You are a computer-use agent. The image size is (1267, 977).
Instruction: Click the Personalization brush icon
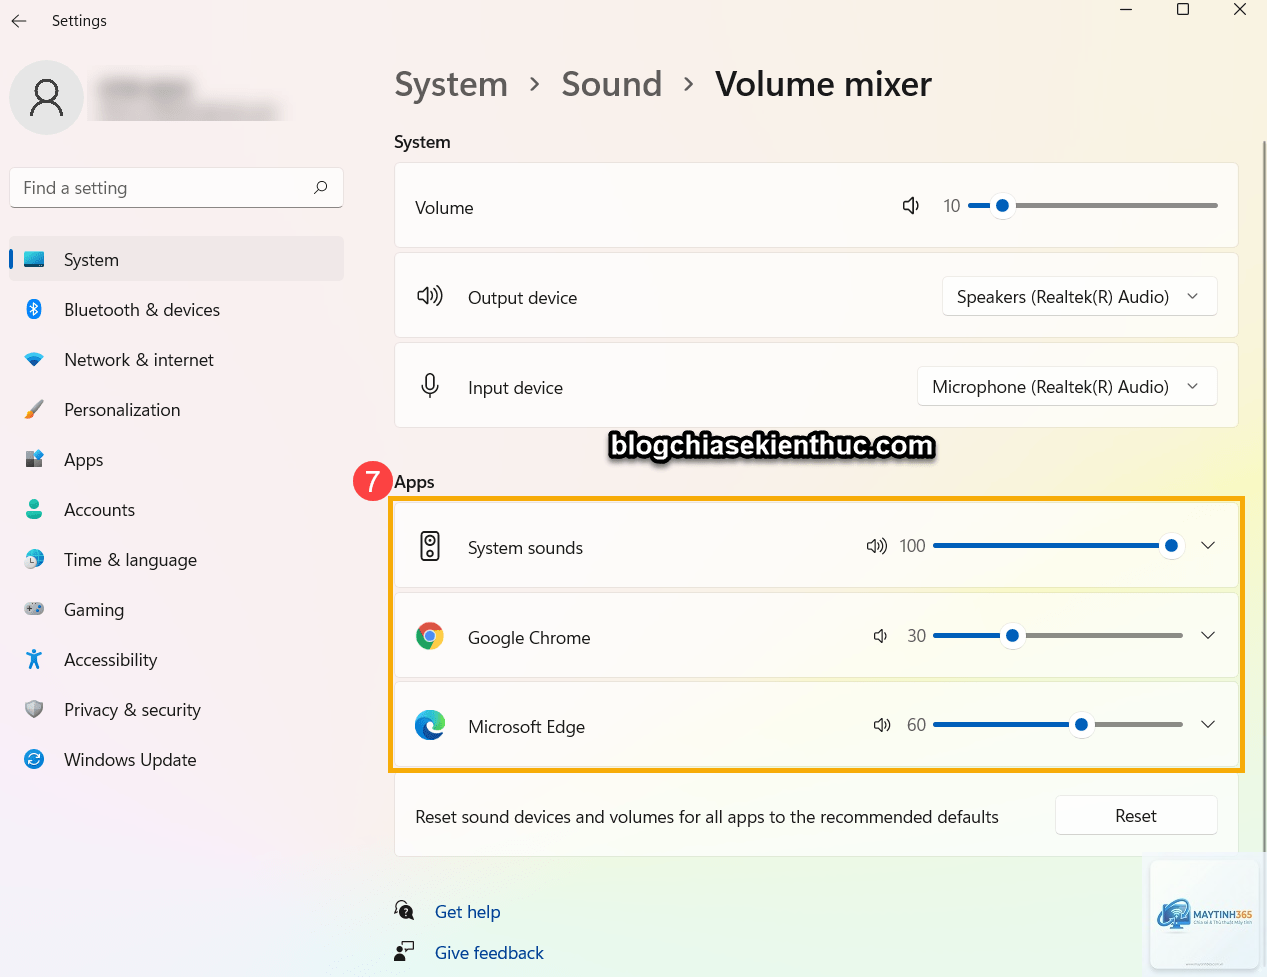pos(34,409)
